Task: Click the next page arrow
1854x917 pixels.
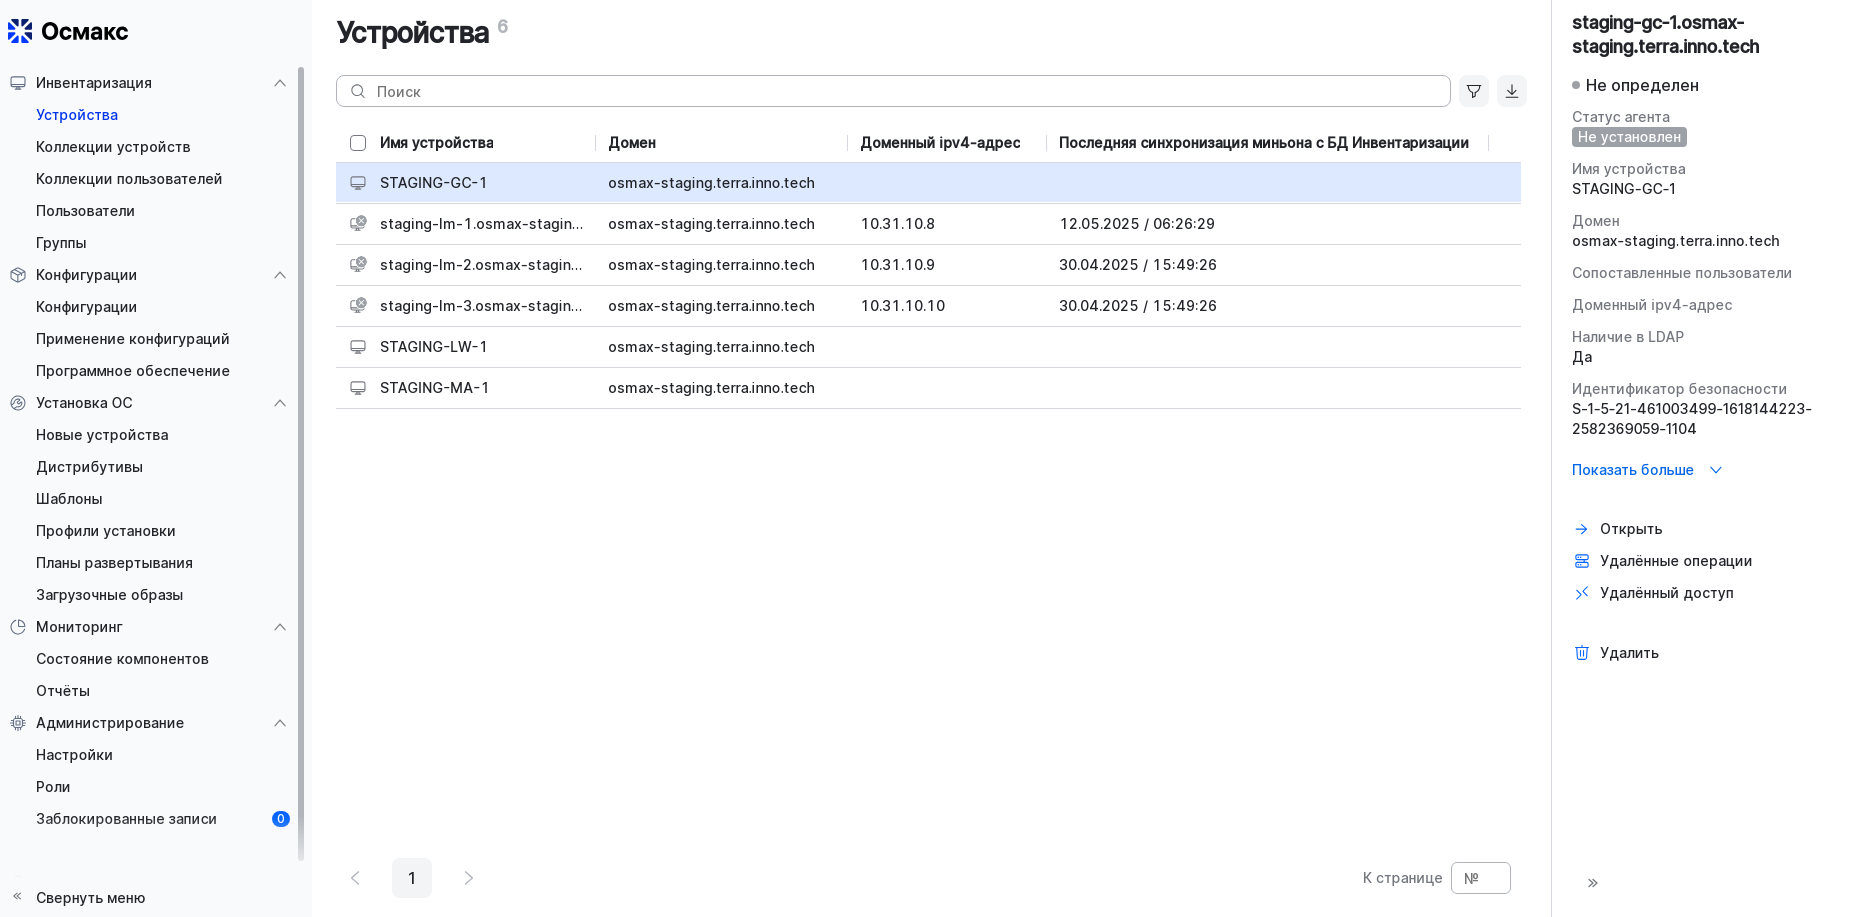Action: click(468, 878)
